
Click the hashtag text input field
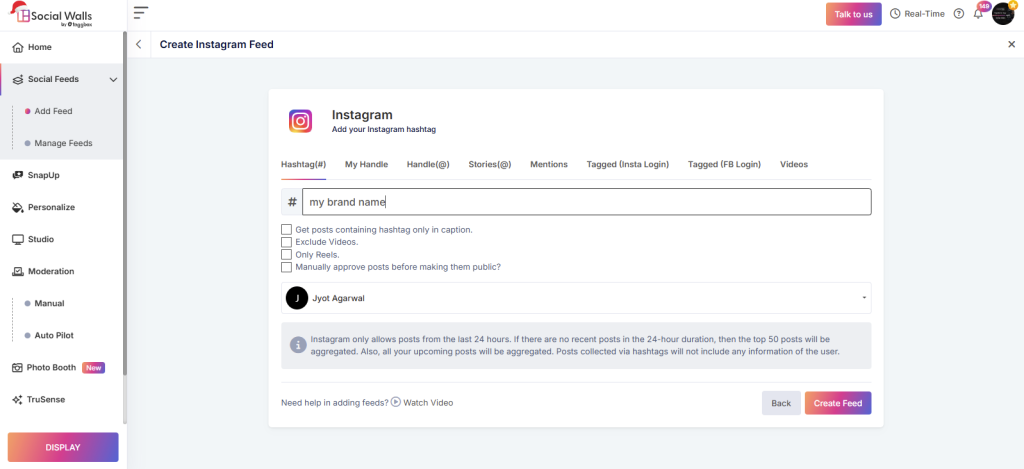click(586, 202)
